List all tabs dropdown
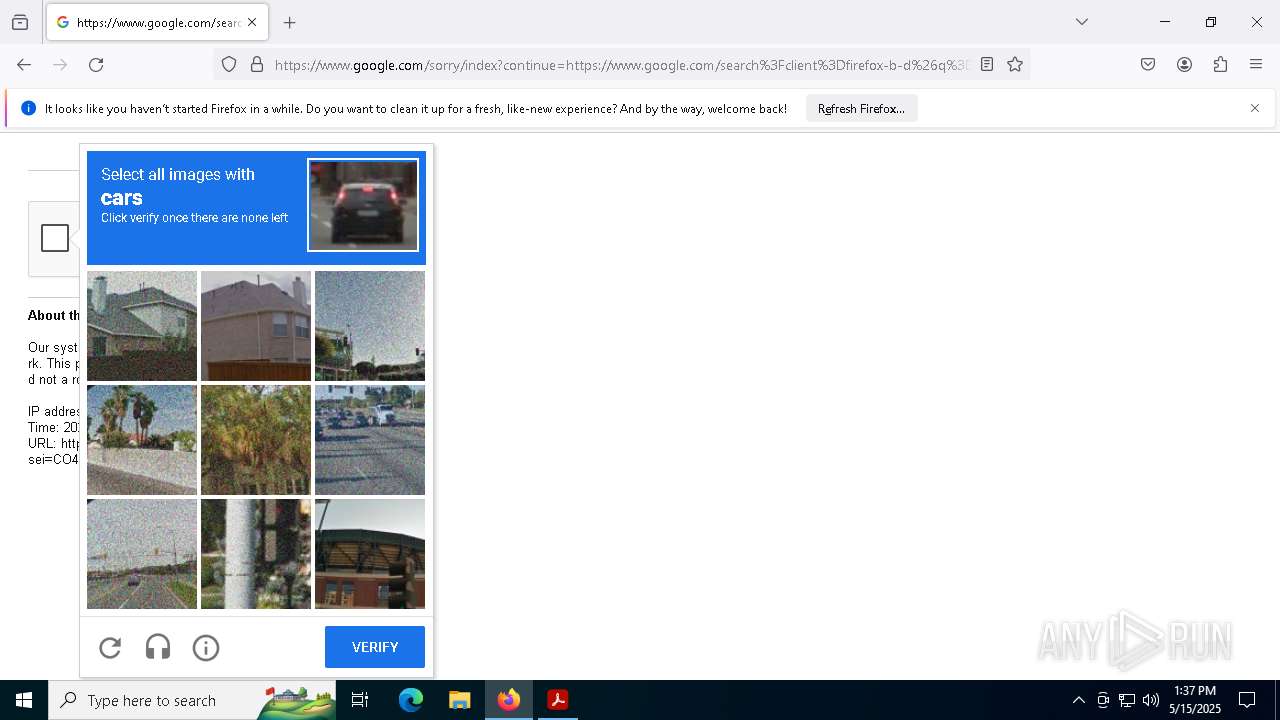The height and width of the screenshot is (720, 1280). [1082, 22]
